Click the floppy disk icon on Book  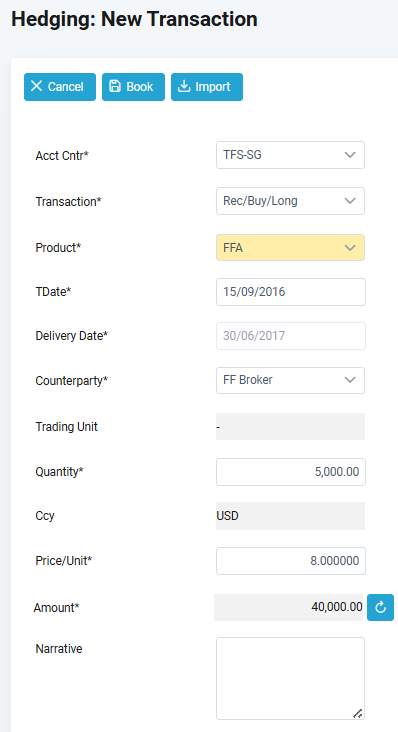click(x=115, y=86)
